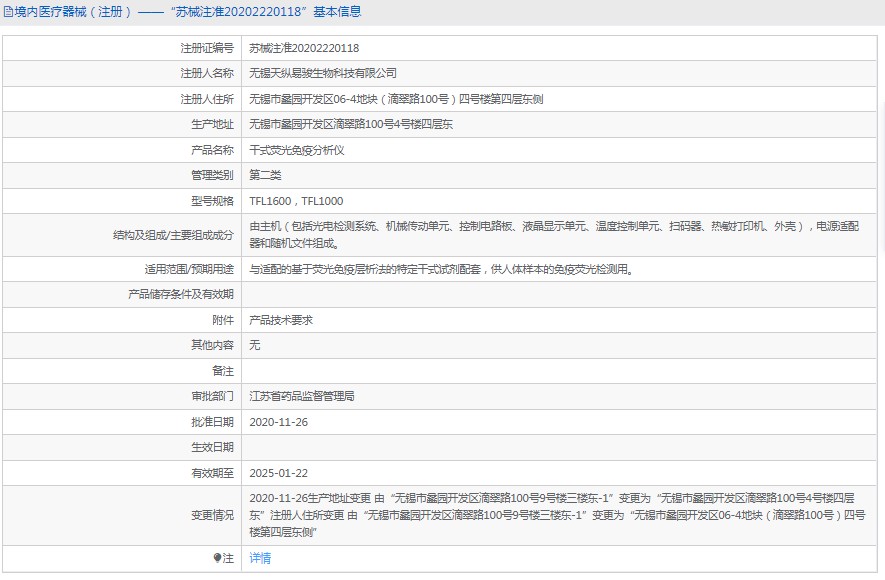Click the 适用范围/预期用途 label
Image resolution: width=885 pixels, height=580 pixels.
pyautogui.click(x=189, y=269)
